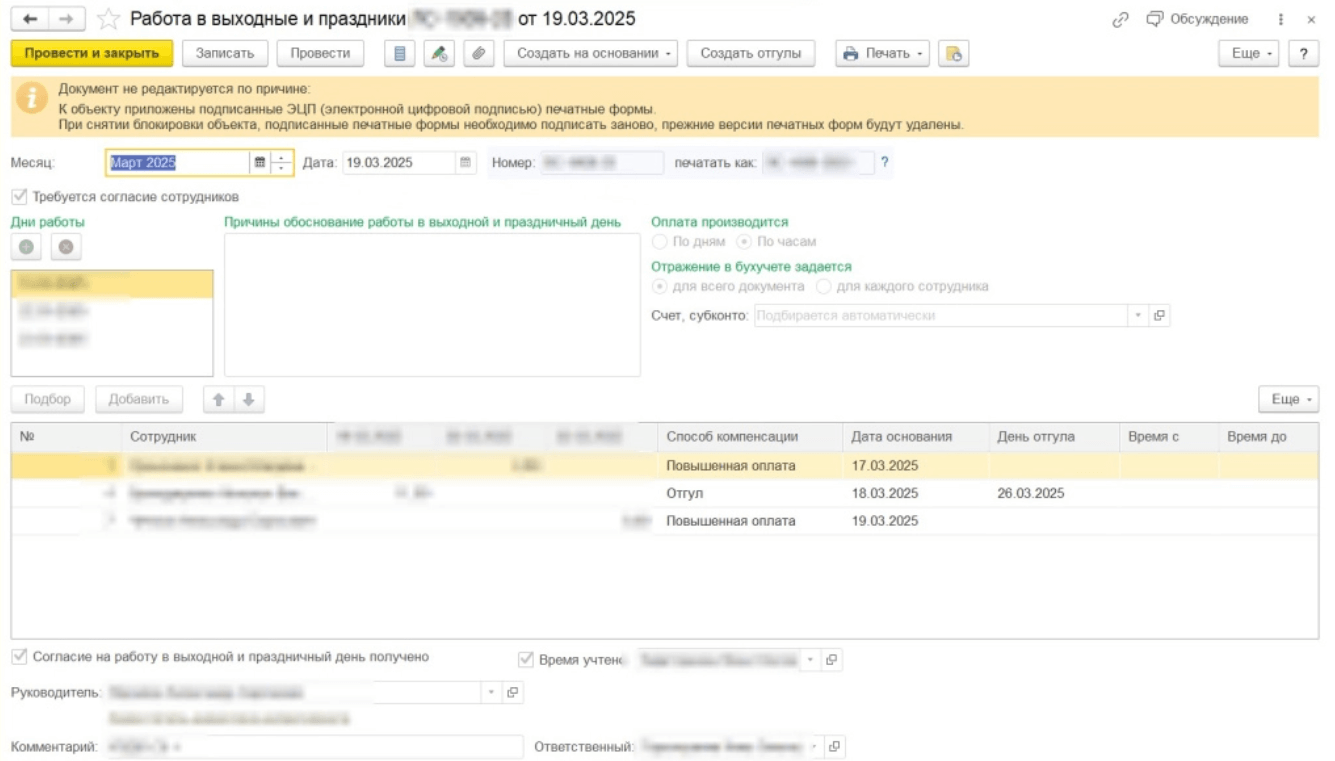Screen dimensions: 1335x761
Task: Expand the Создать на основании dropdown
Action: pyautogui.click(x=591, y=54)
